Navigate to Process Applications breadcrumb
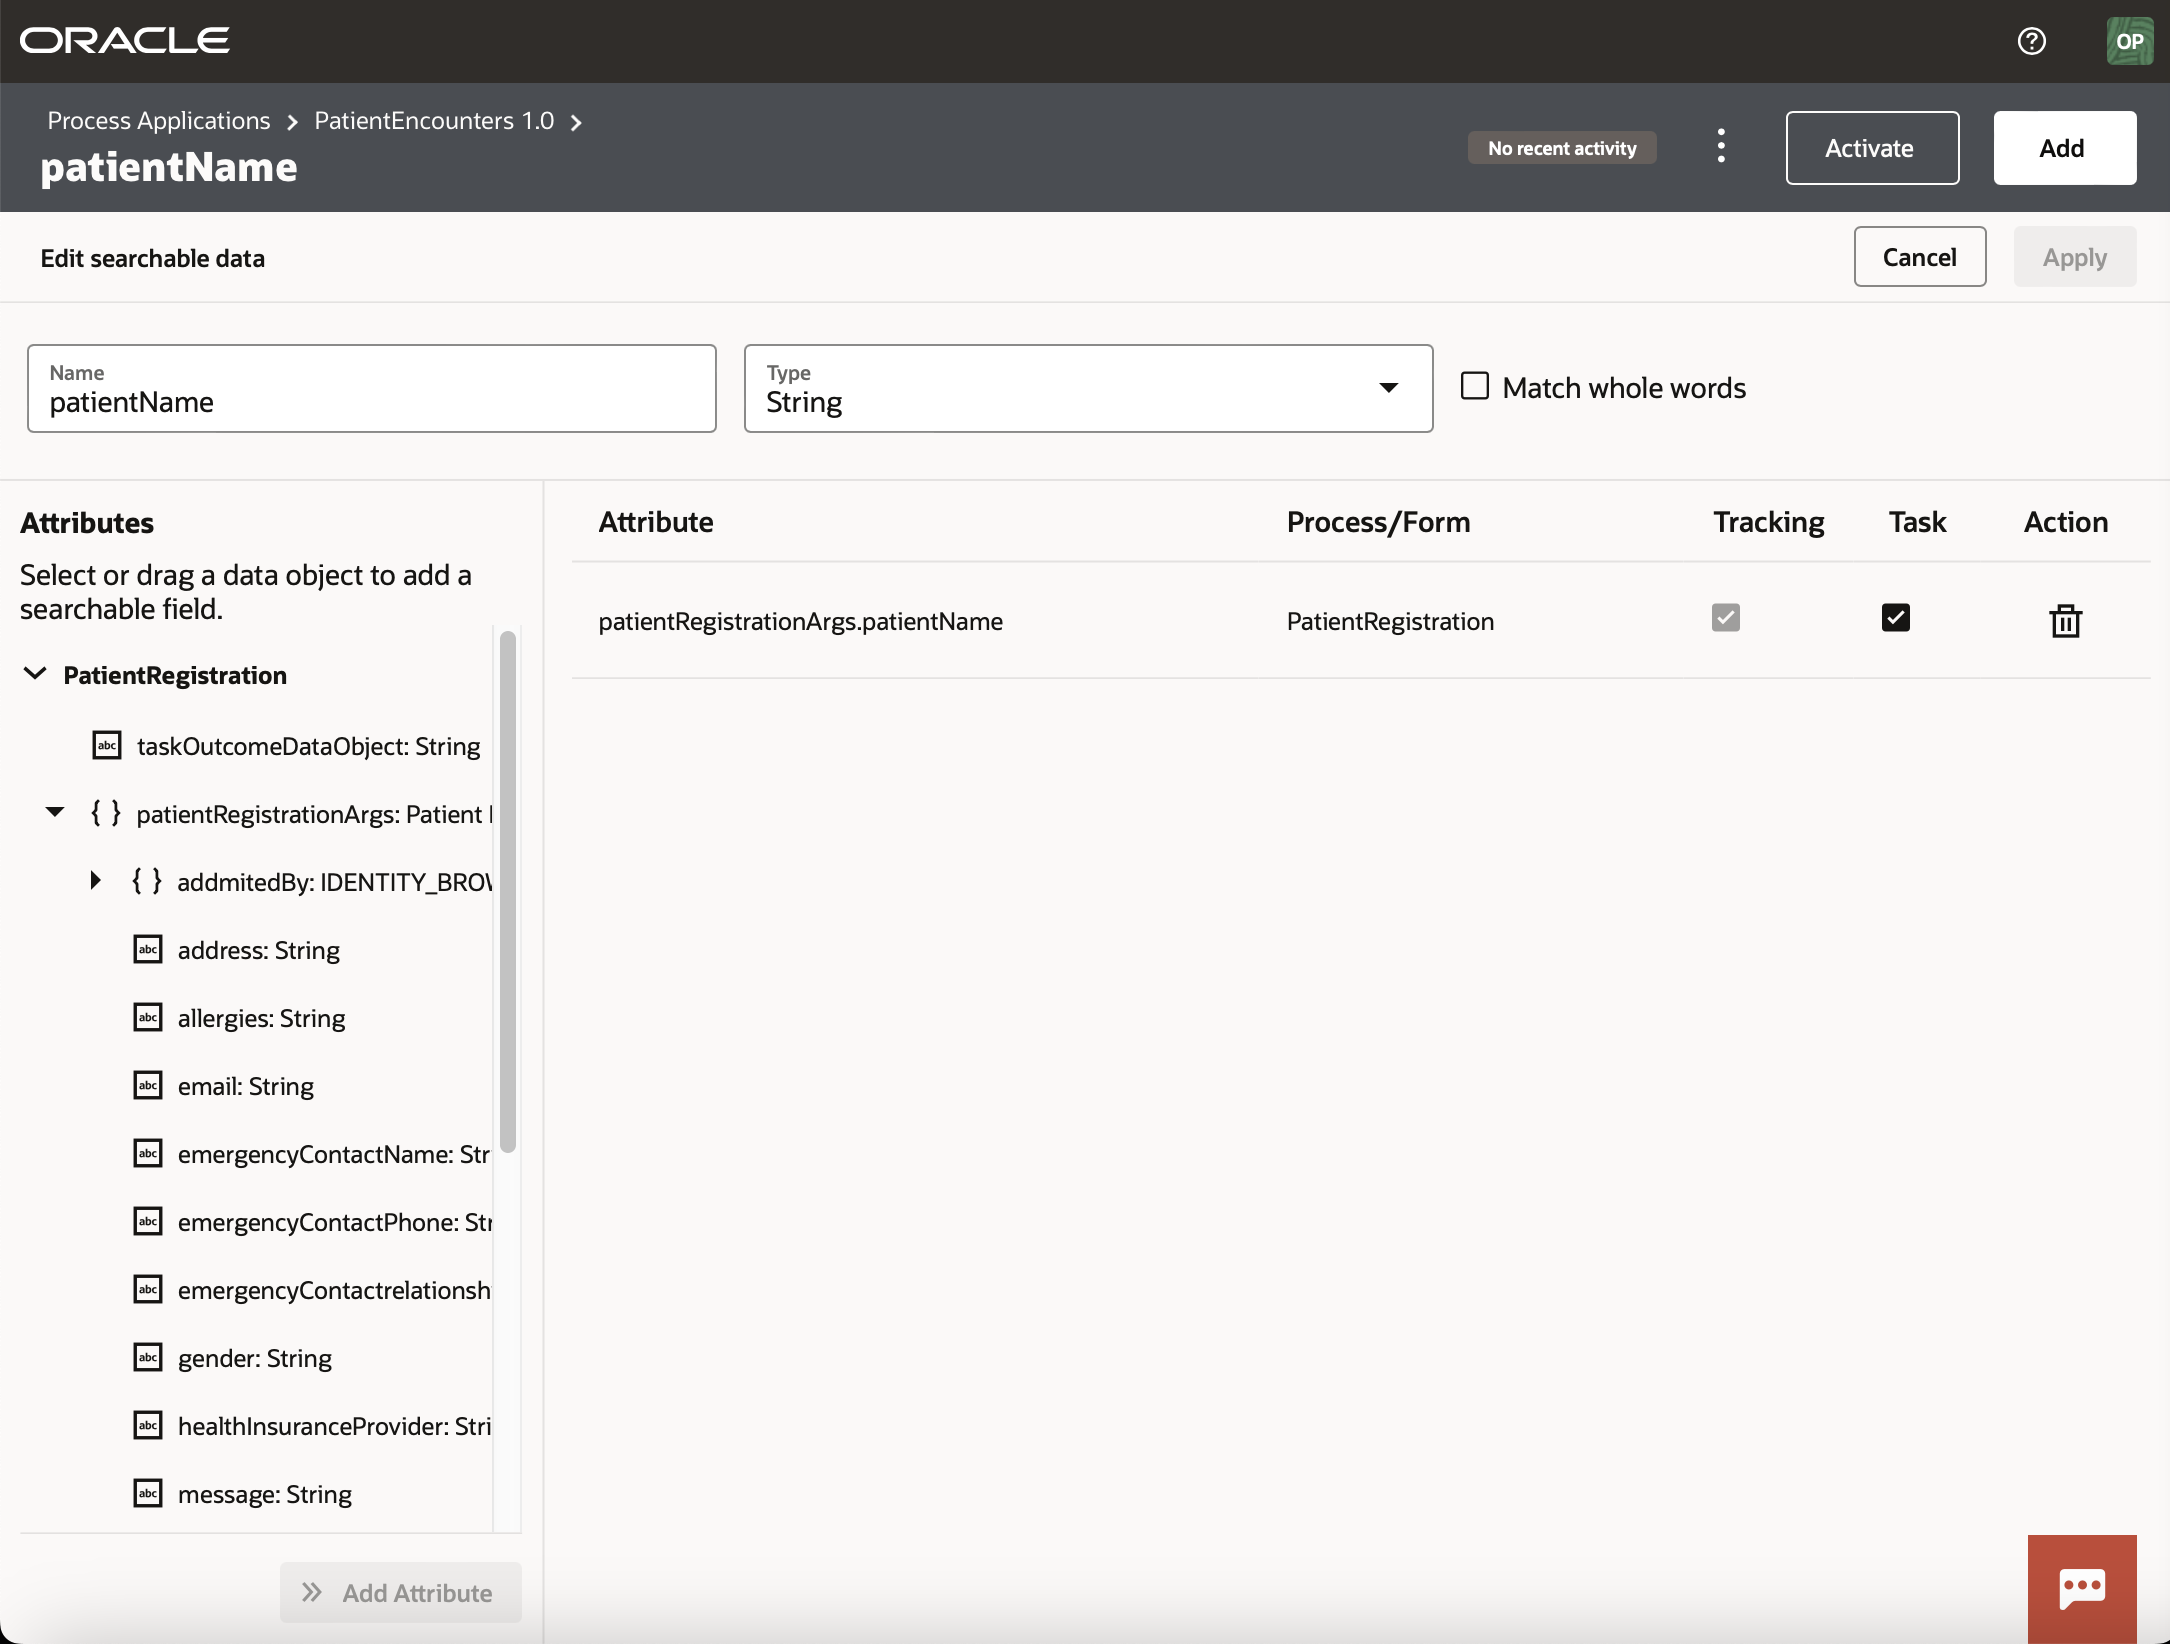The width and height of the screenshot is (2170, 1644). click(157, 120)
